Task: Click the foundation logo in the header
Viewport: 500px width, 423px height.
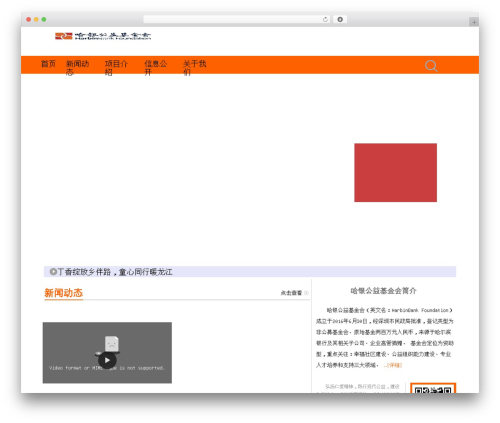Action: click(x=103, y=36)
